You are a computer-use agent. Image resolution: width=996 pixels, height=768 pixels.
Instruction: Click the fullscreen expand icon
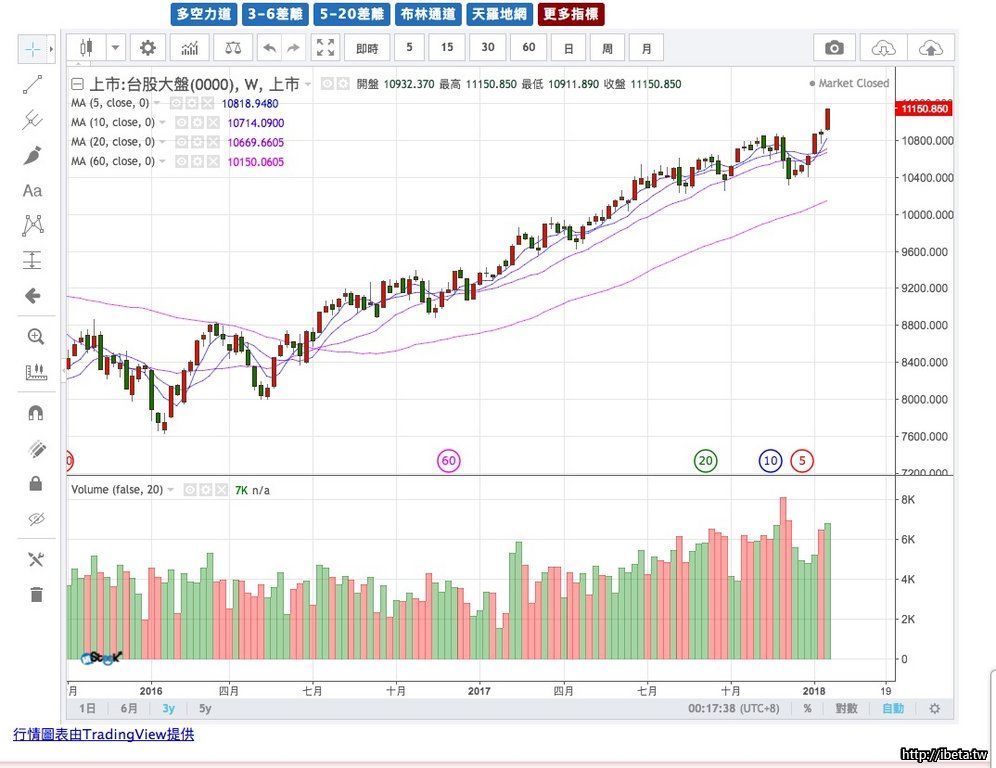point(325,48)
